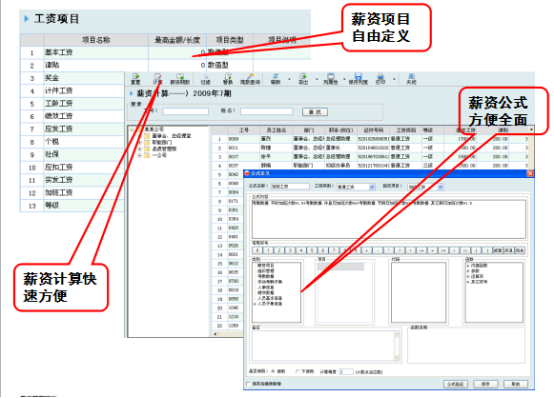This screenshot has height=398, width=554.
Task: Click the 工号 search input field
Action: coord(185,111)
